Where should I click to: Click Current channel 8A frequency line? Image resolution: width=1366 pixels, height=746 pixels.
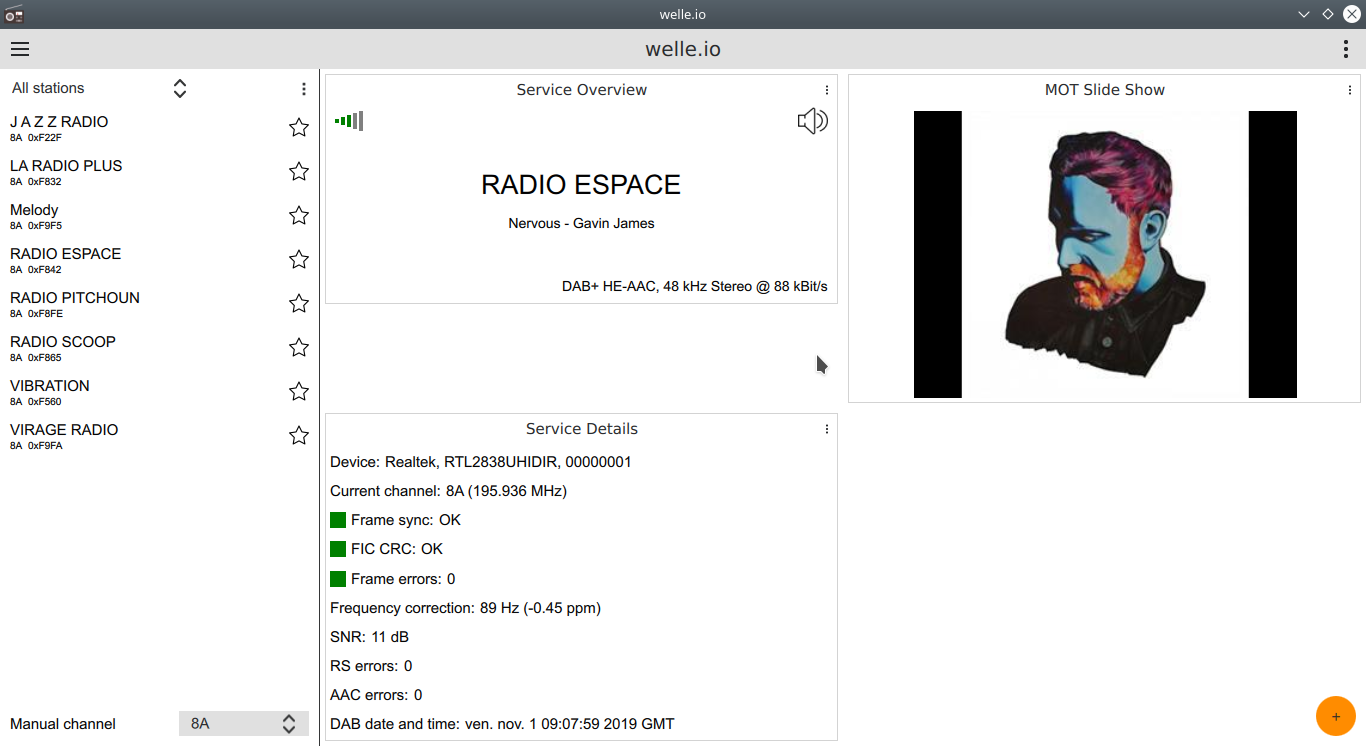coord(449,491)
